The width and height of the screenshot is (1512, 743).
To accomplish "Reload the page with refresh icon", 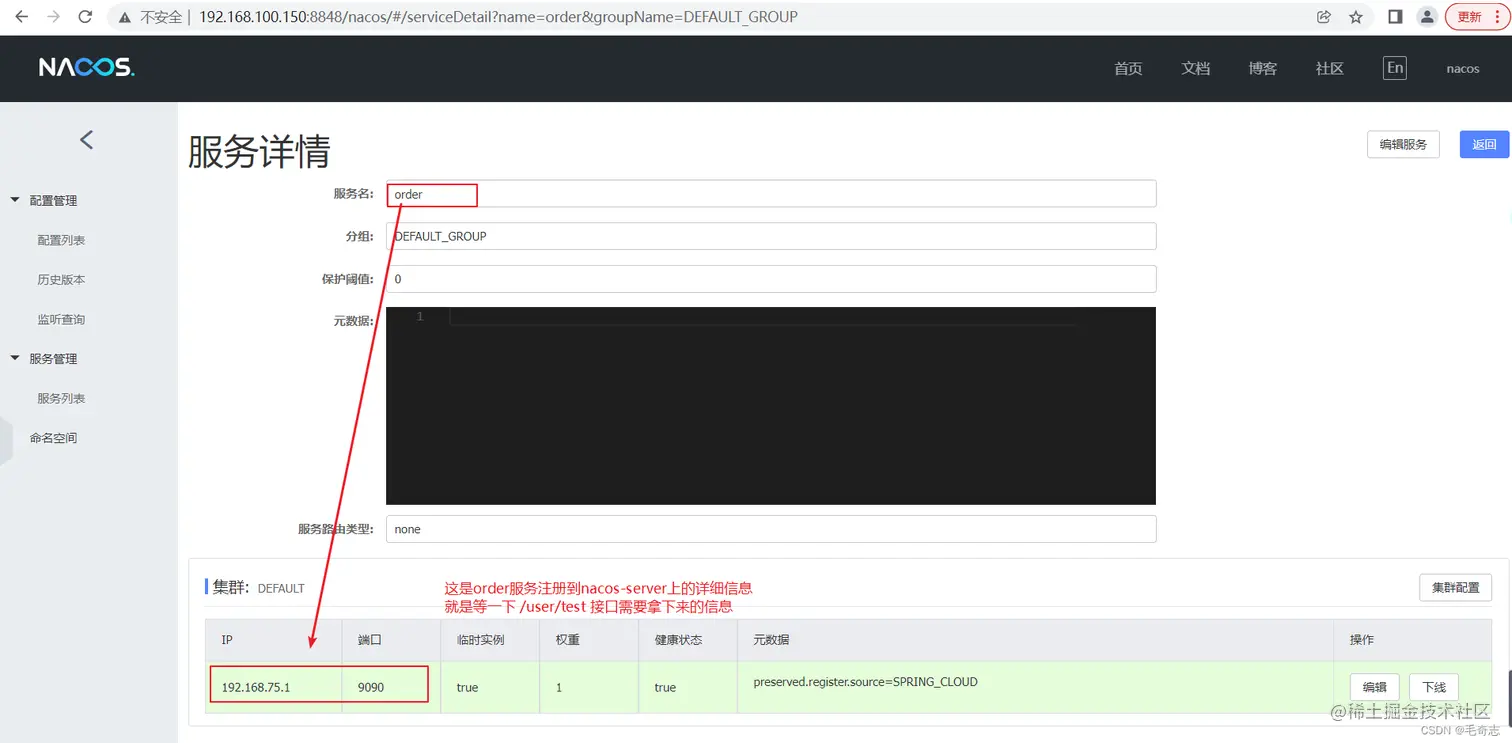I will coord(86,17).
